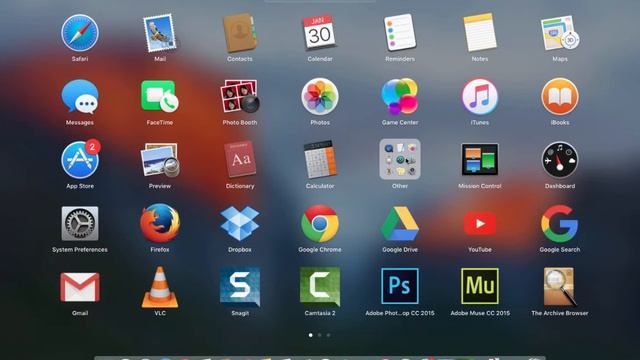The height and width of the screenshot is (360, 640).
Task: Open VLC media player
Action: [x=160, y=287]
